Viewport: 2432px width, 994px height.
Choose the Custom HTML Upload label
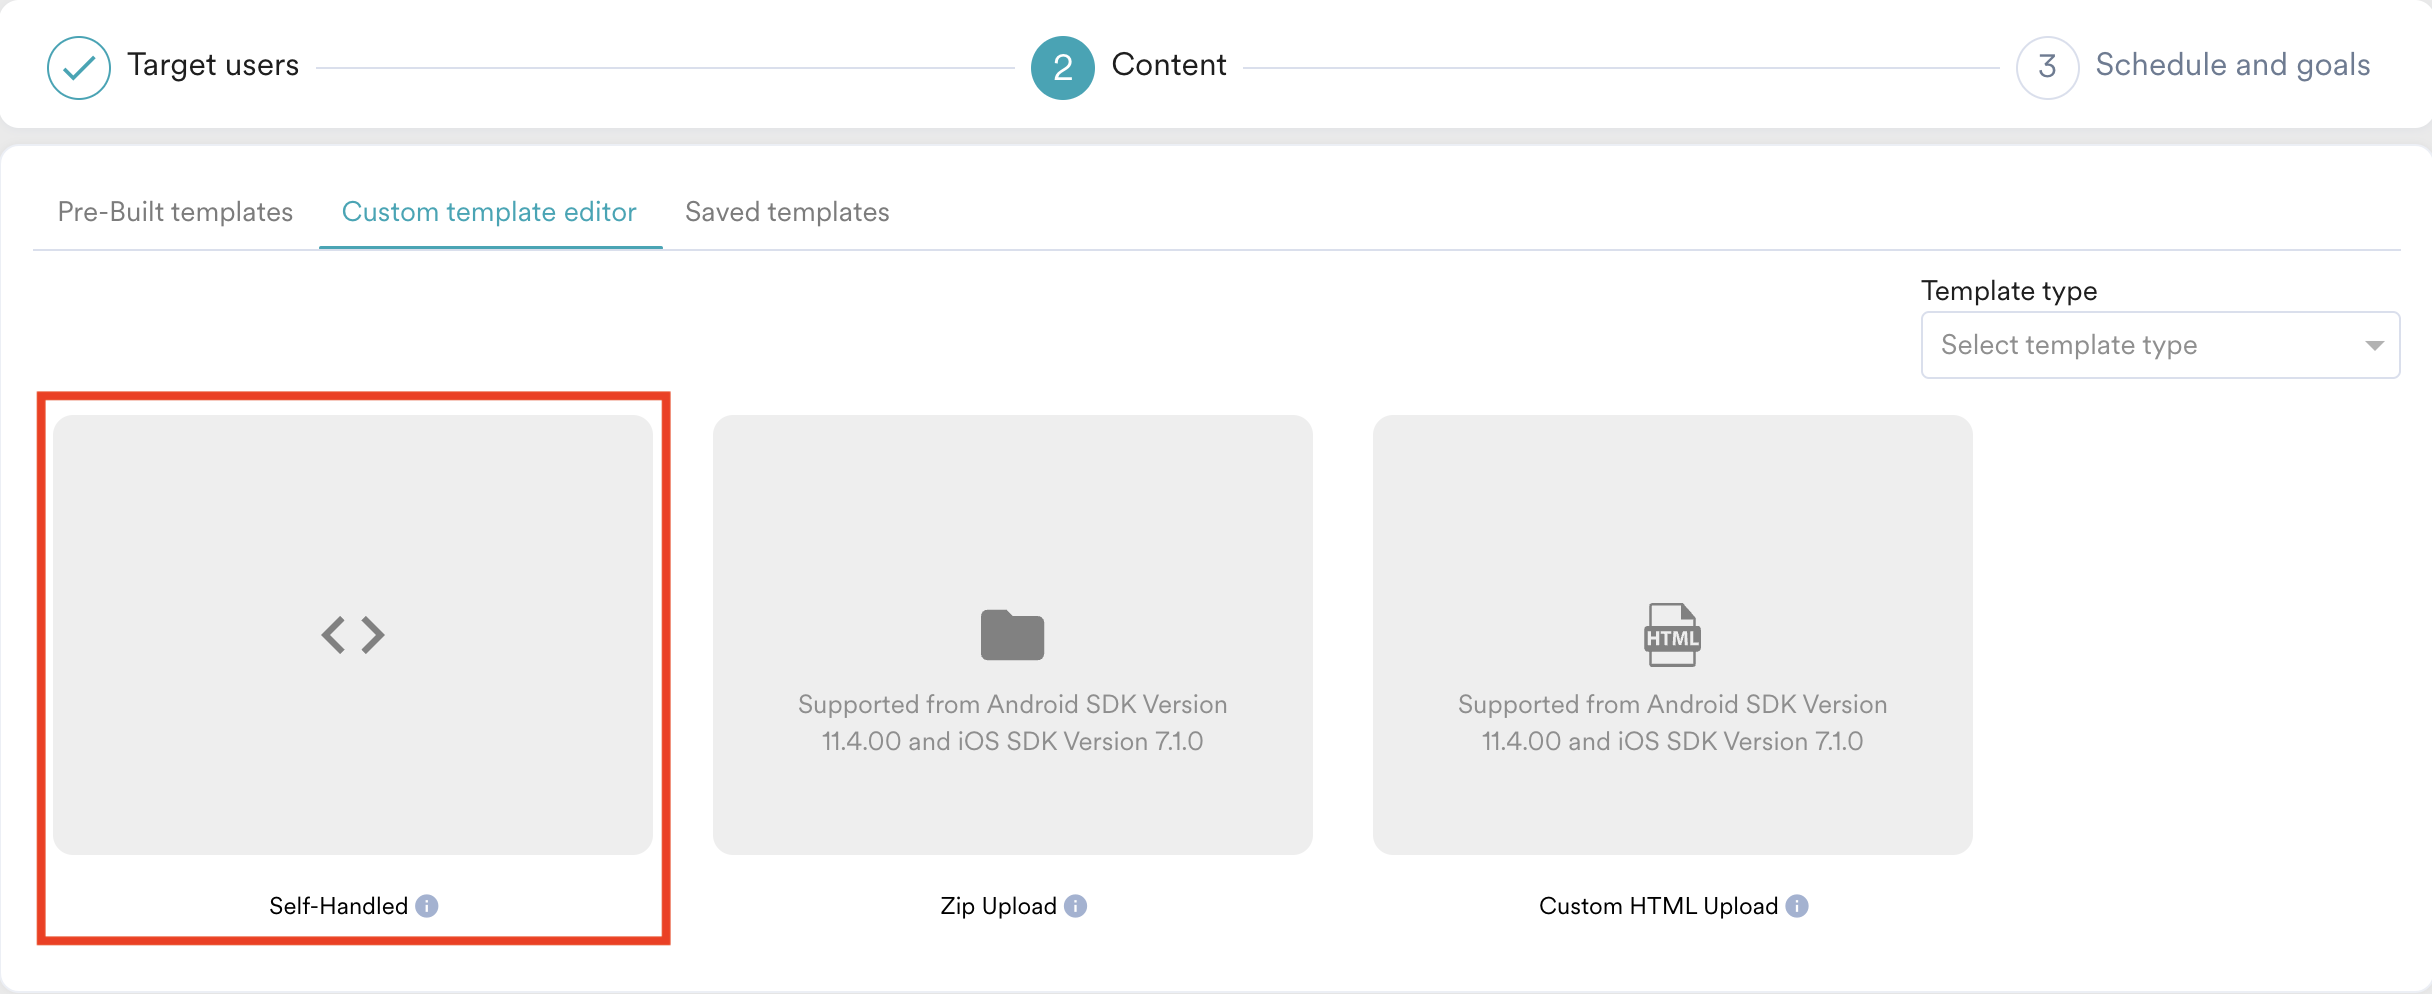(x=1658, y=906)
